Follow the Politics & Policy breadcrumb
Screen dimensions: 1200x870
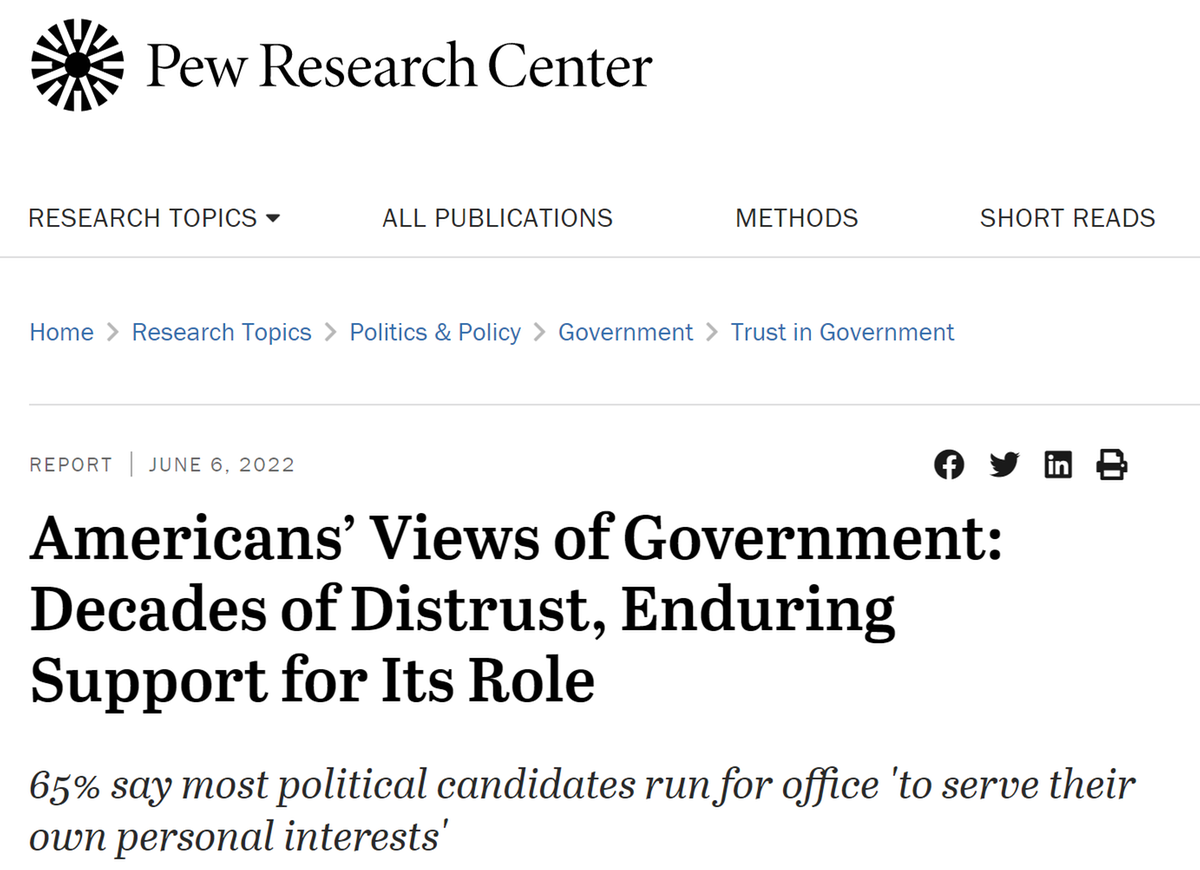pyautogui.click(x=435, y=332)
